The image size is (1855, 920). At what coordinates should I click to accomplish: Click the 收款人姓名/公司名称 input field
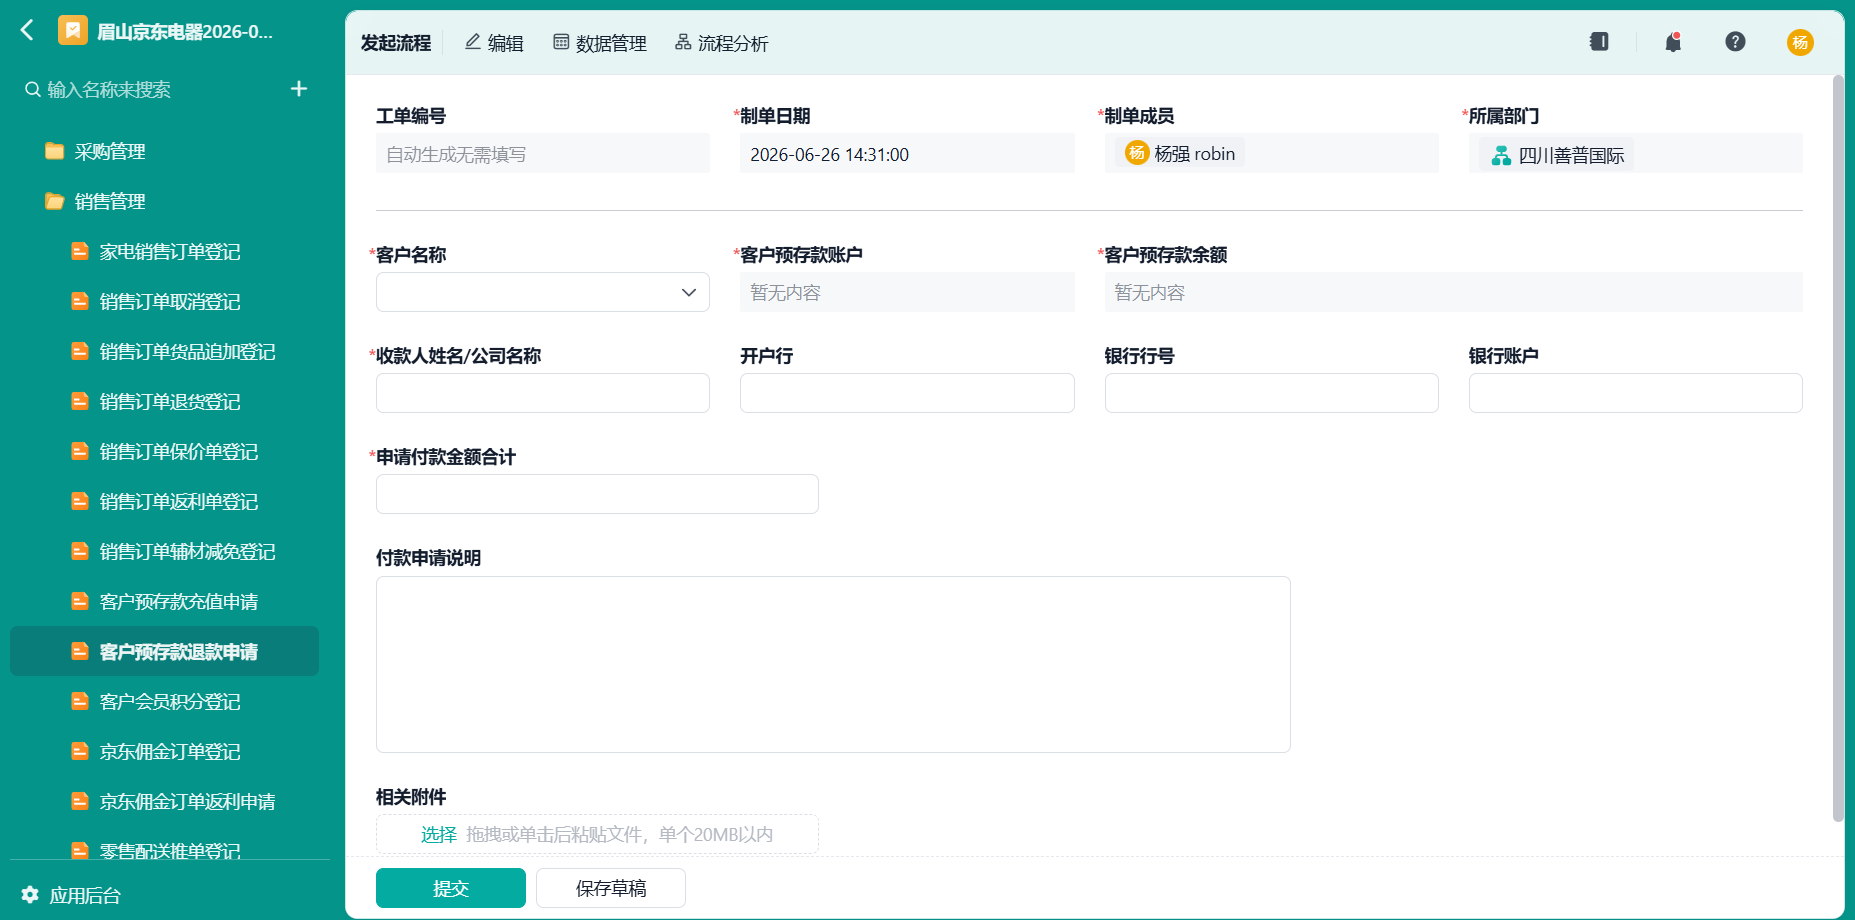click(x=543, y=393)
